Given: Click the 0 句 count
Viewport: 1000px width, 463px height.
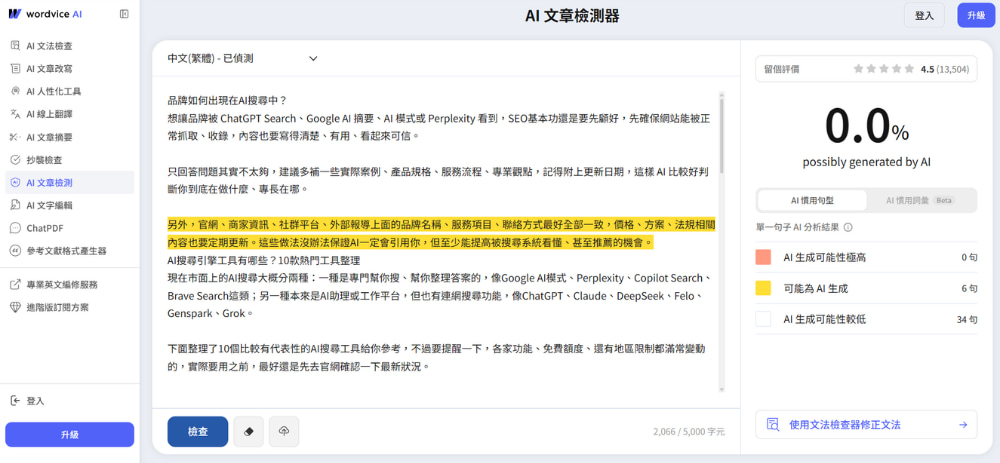Looking at the screenshot, I should 969,258.
